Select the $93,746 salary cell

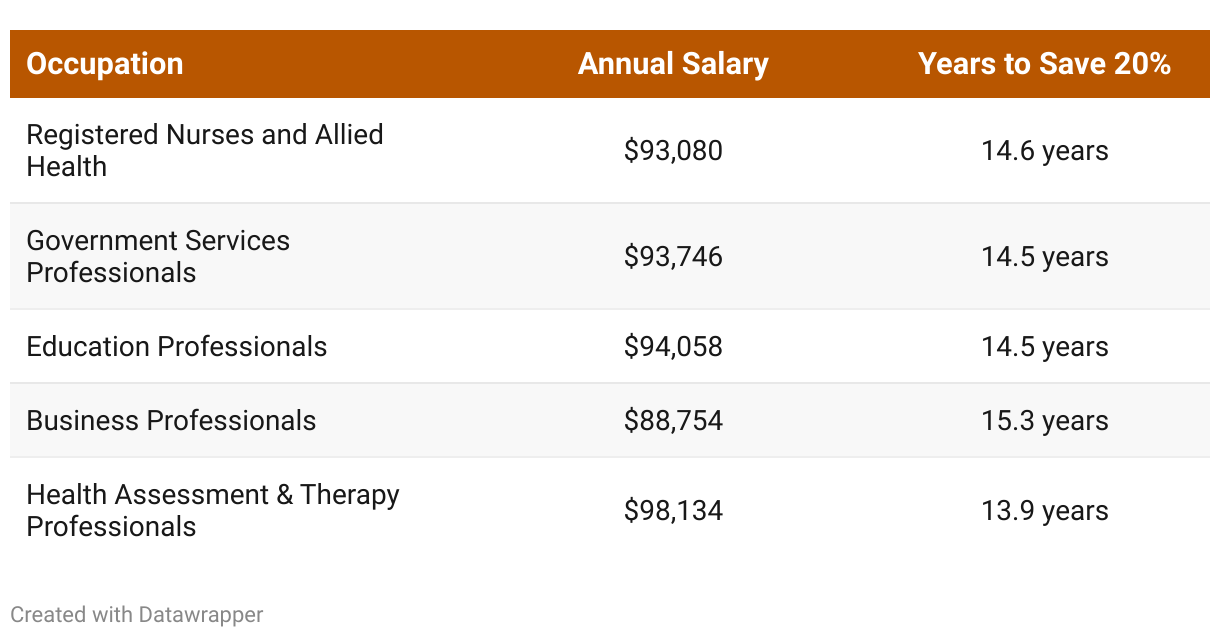pyautogui.click(x=673, y=257)
